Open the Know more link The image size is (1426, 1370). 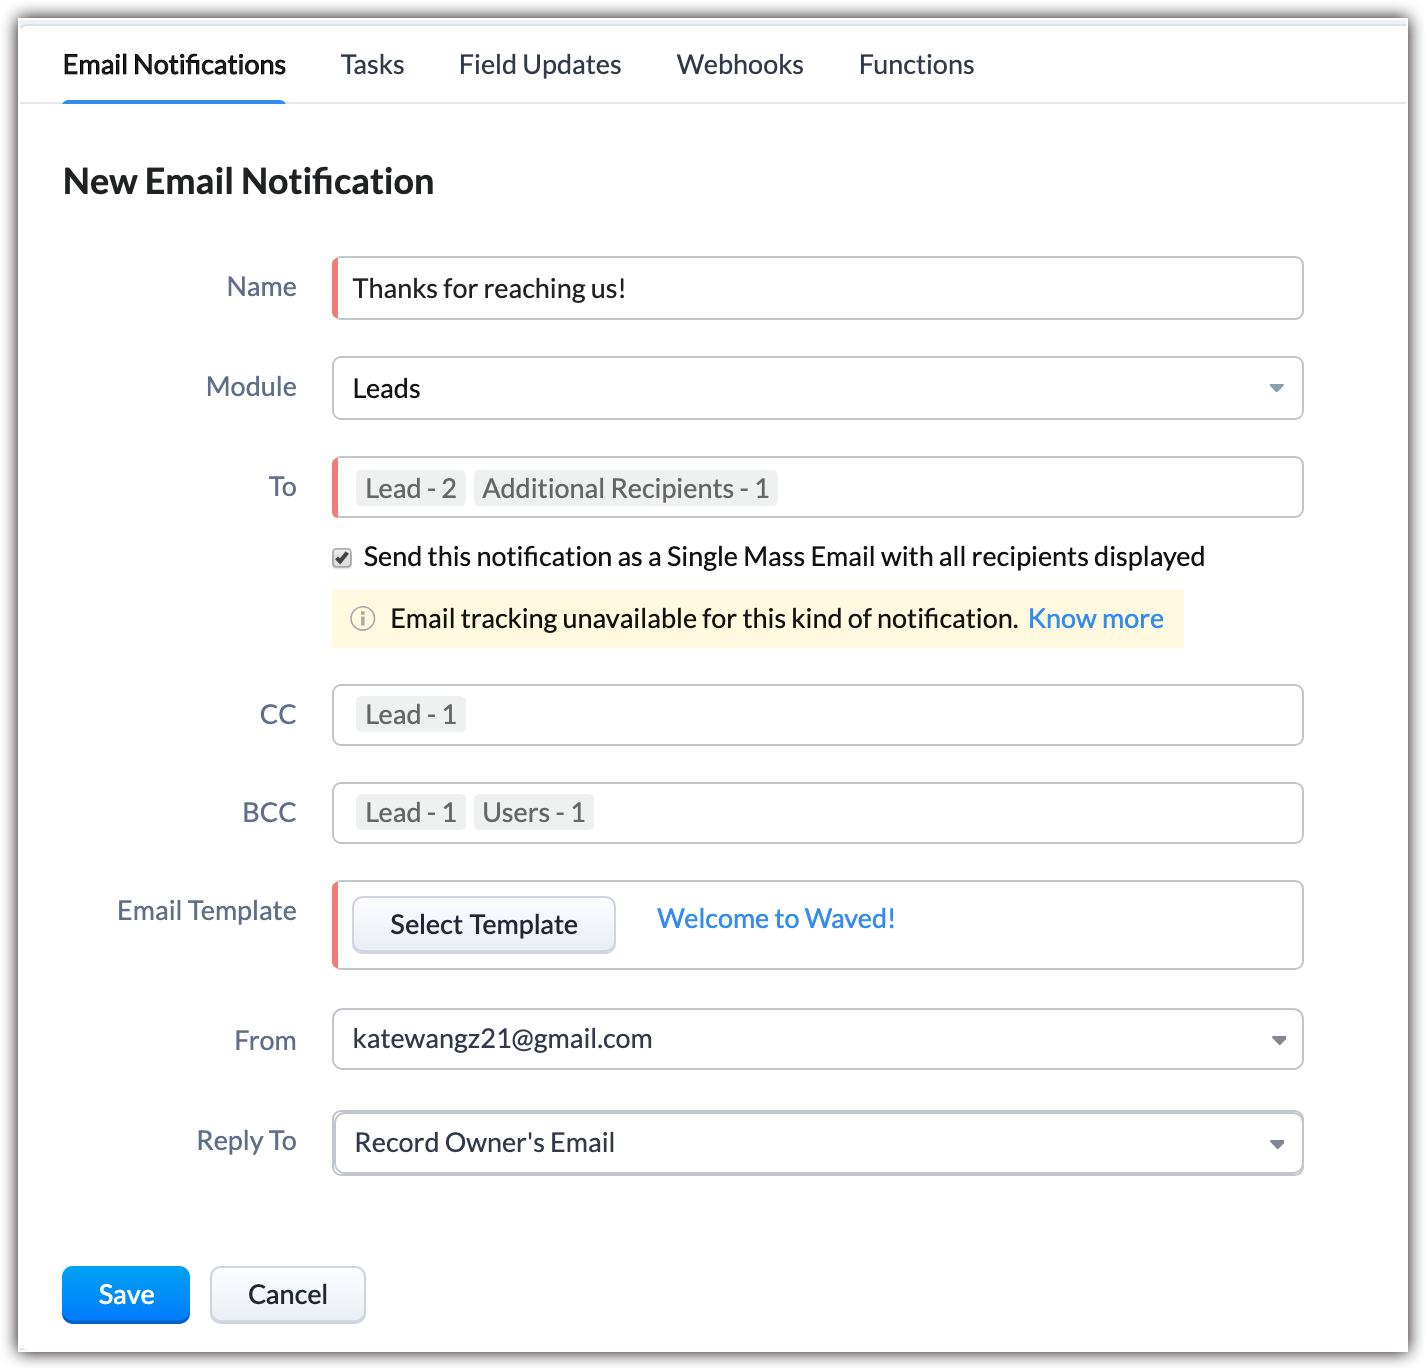coord(1095,619)
